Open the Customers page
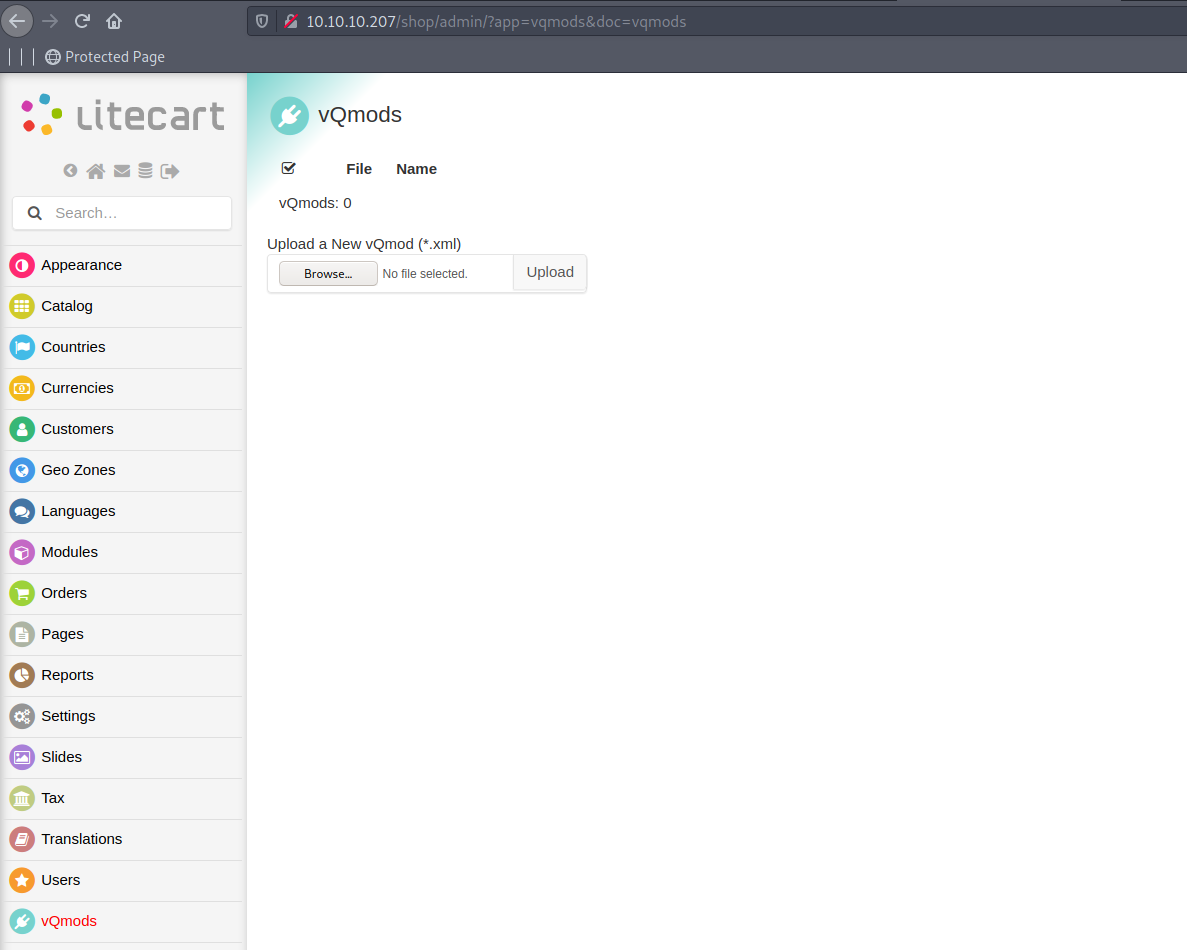 click(77, 429)
